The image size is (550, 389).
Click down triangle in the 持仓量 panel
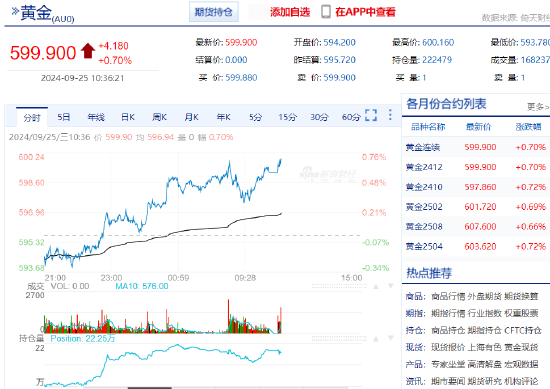tap(391, 338)
